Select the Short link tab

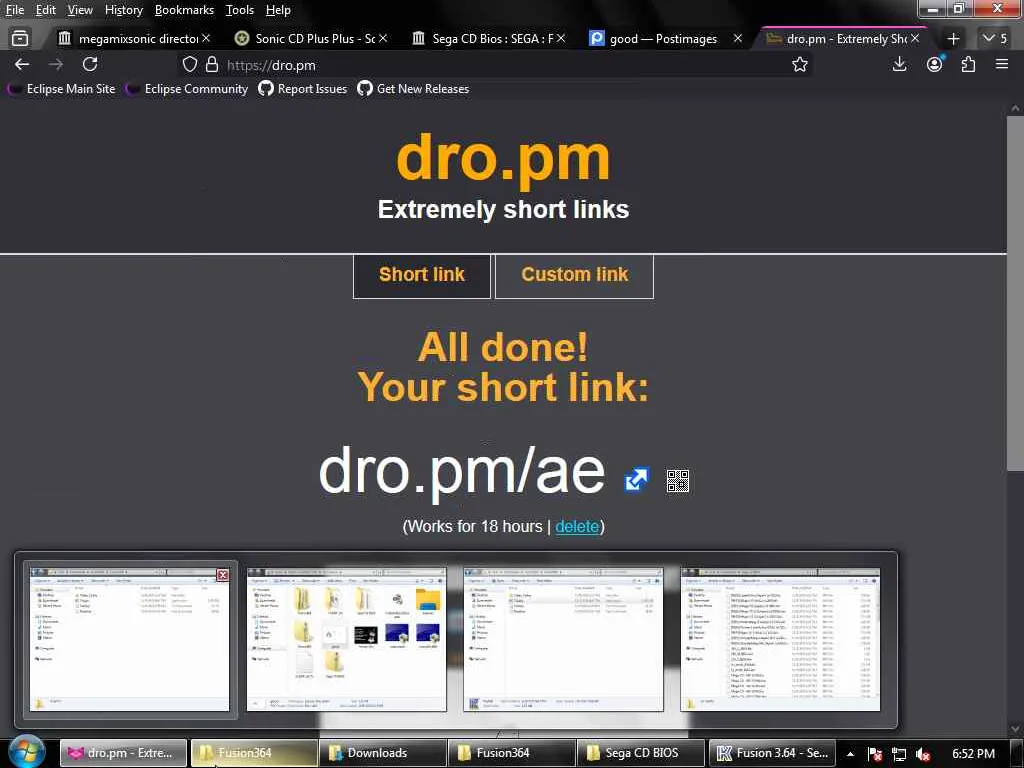coord(422,275)
